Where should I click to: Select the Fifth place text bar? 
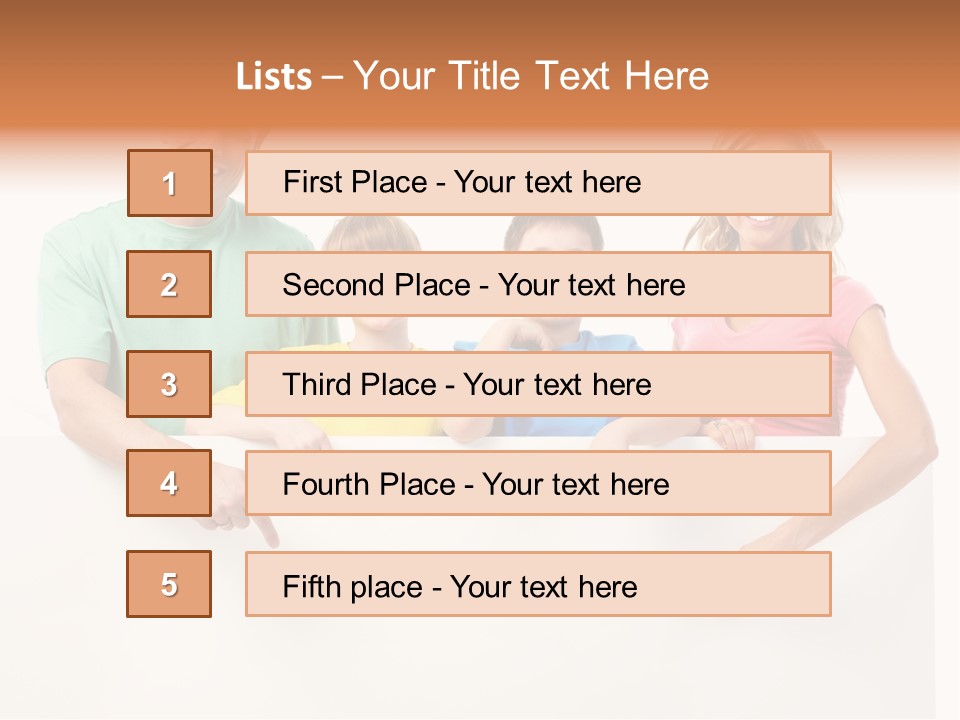pos(538,584)
